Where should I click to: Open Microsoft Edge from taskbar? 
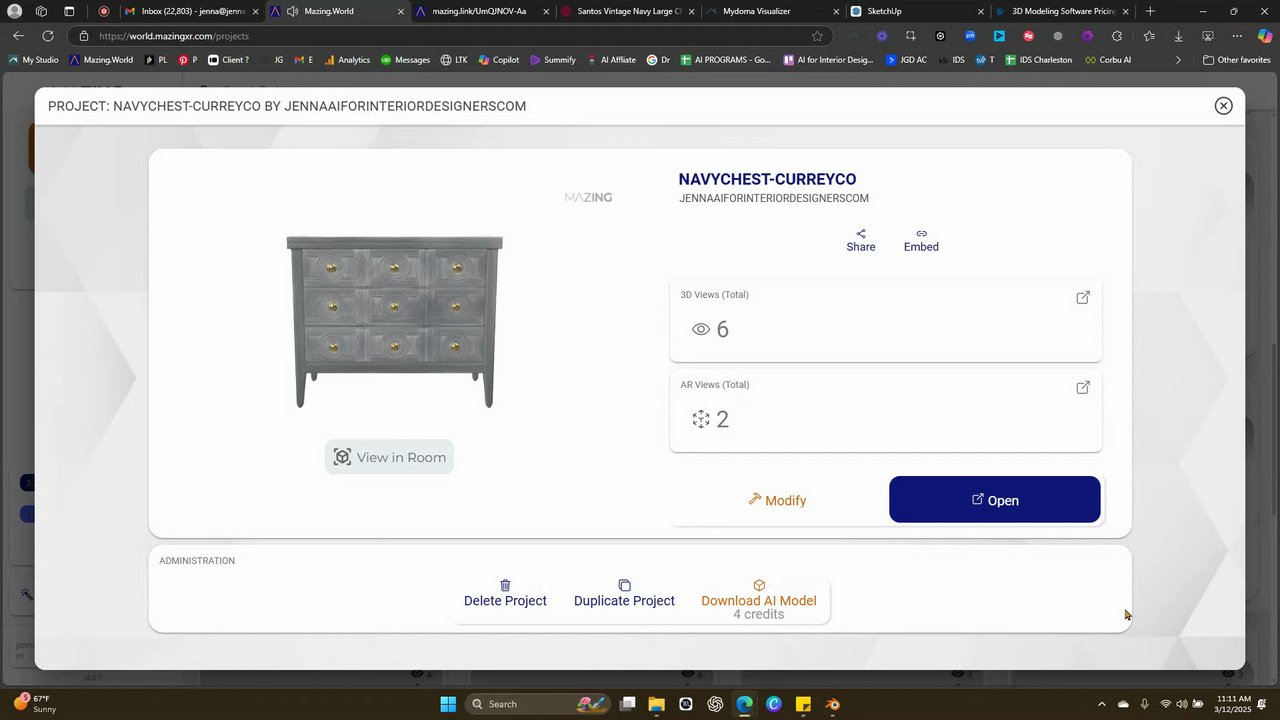pyautogui.click(x=745, y=704)
